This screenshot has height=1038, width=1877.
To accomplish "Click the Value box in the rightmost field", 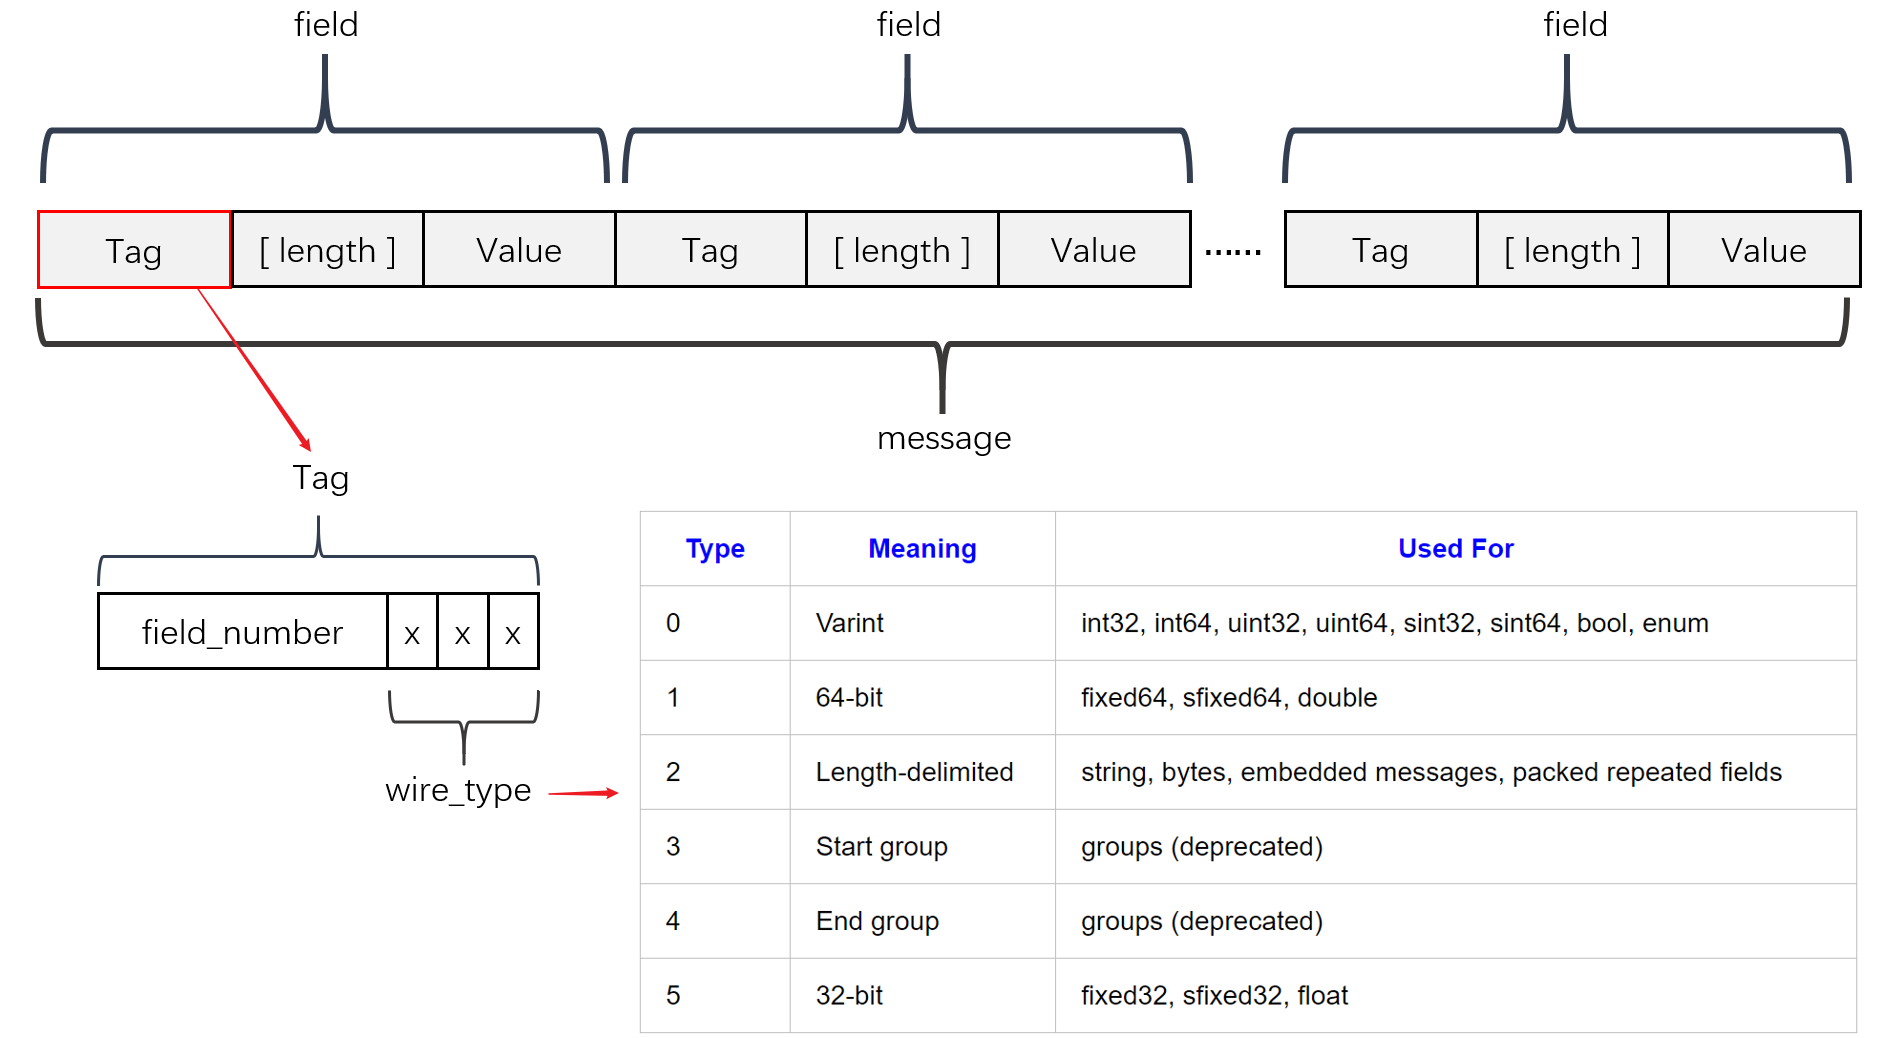I will pos(1763,250).
